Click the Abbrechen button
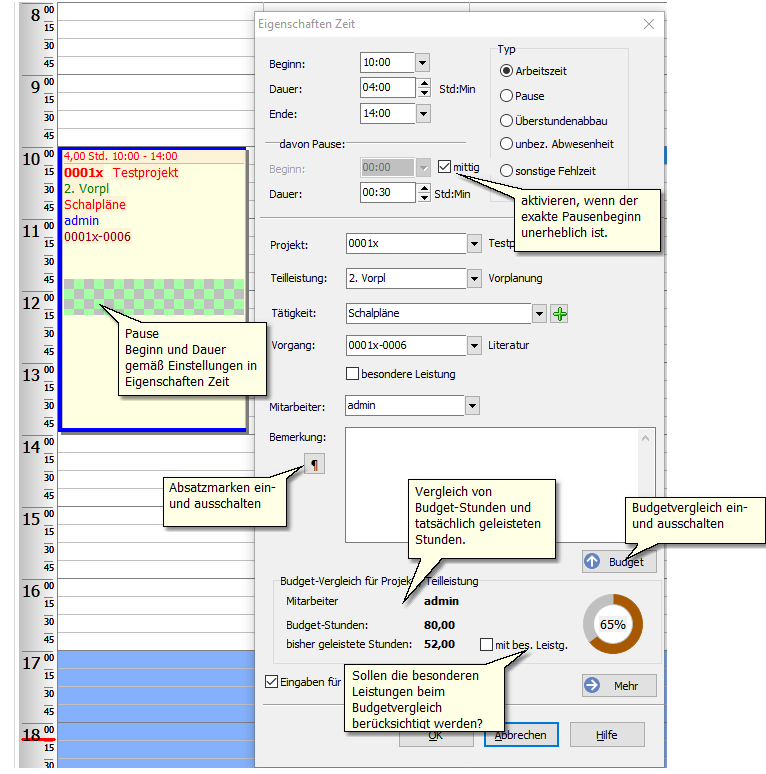This screenshot has height=774, width=766. pos(520,735)
